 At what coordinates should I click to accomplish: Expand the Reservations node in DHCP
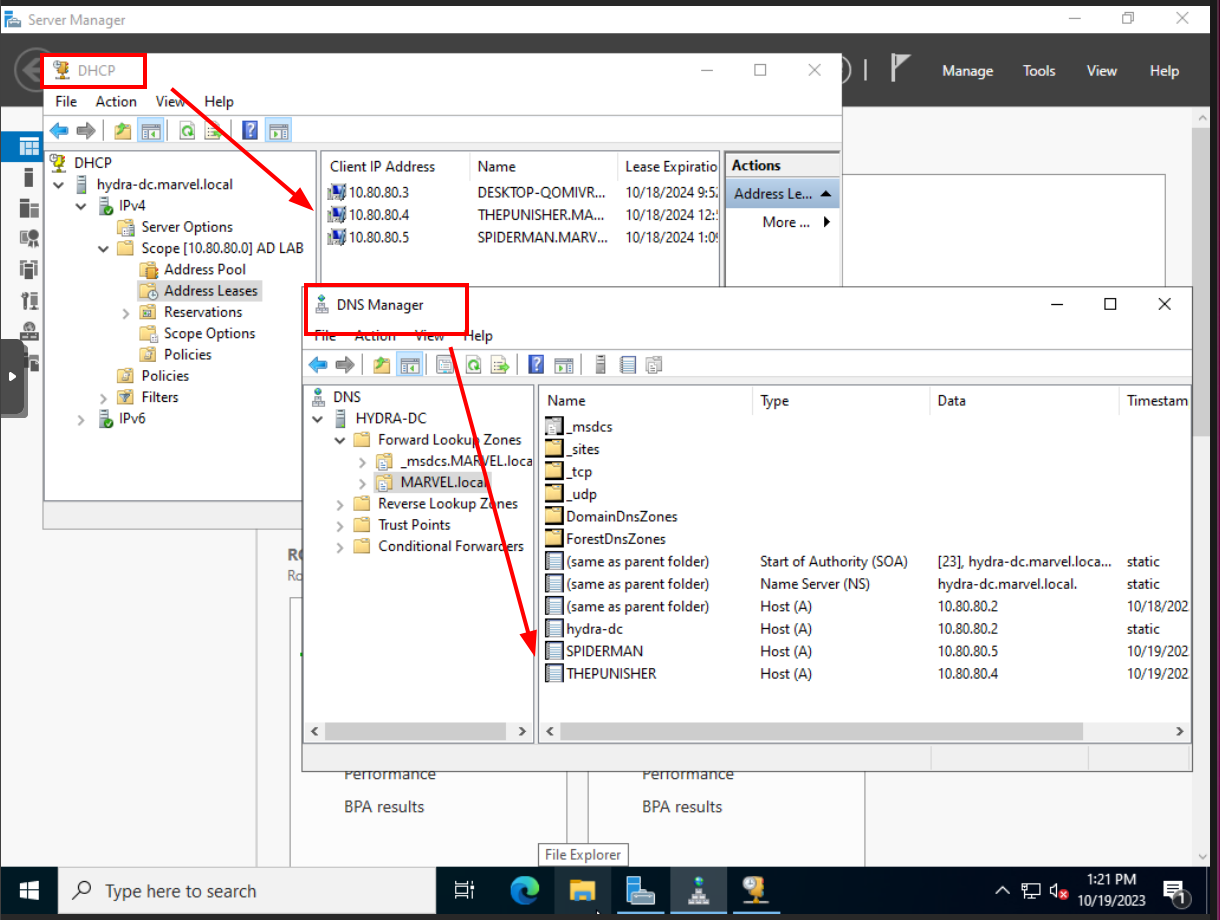coord(125,313)
